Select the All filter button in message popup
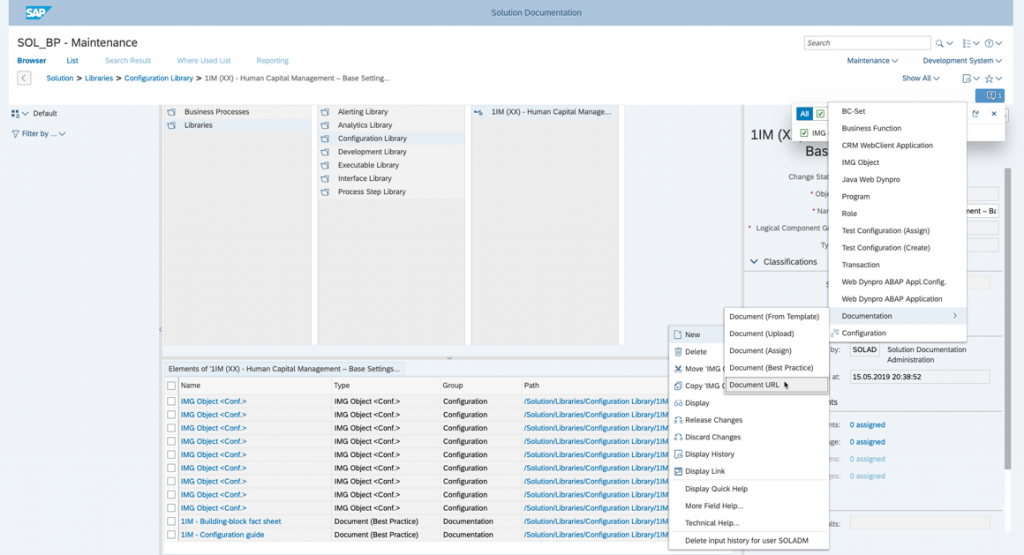The width and height of the screenshot is (1024, 555). click(805, 114)
